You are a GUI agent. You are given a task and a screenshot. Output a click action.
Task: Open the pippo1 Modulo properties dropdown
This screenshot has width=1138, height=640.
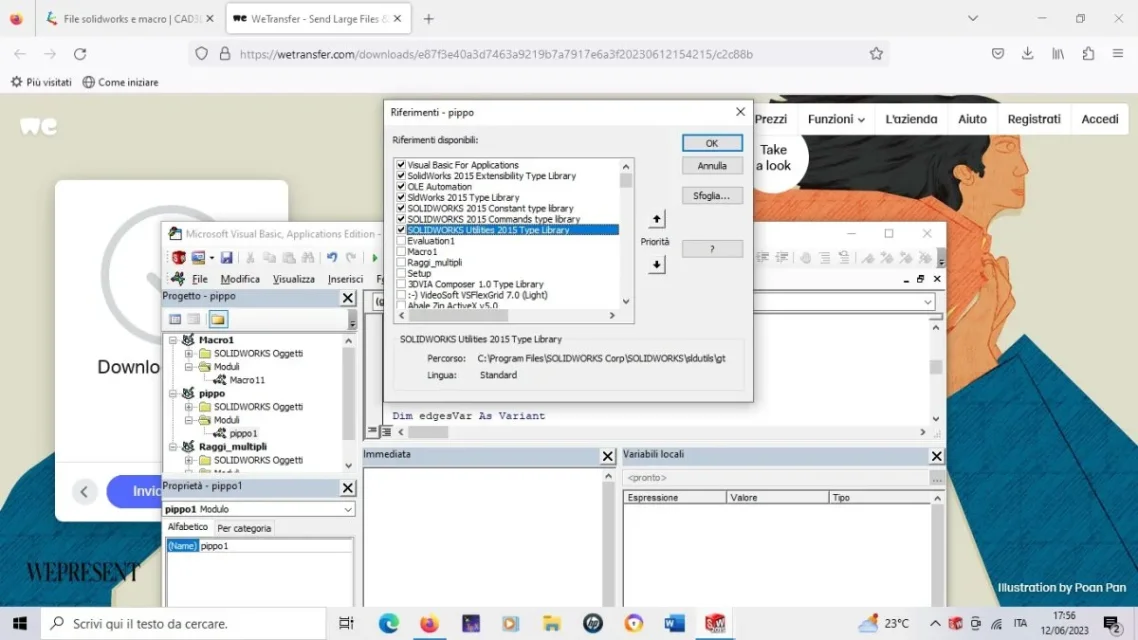[x=347, y=510]
